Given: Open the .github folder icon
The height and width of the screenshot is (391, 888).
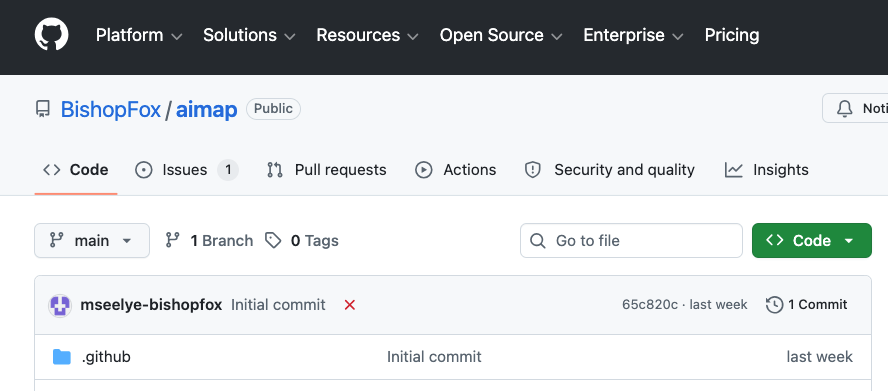Looking at the screenshot, I should (x=62, y=356).
